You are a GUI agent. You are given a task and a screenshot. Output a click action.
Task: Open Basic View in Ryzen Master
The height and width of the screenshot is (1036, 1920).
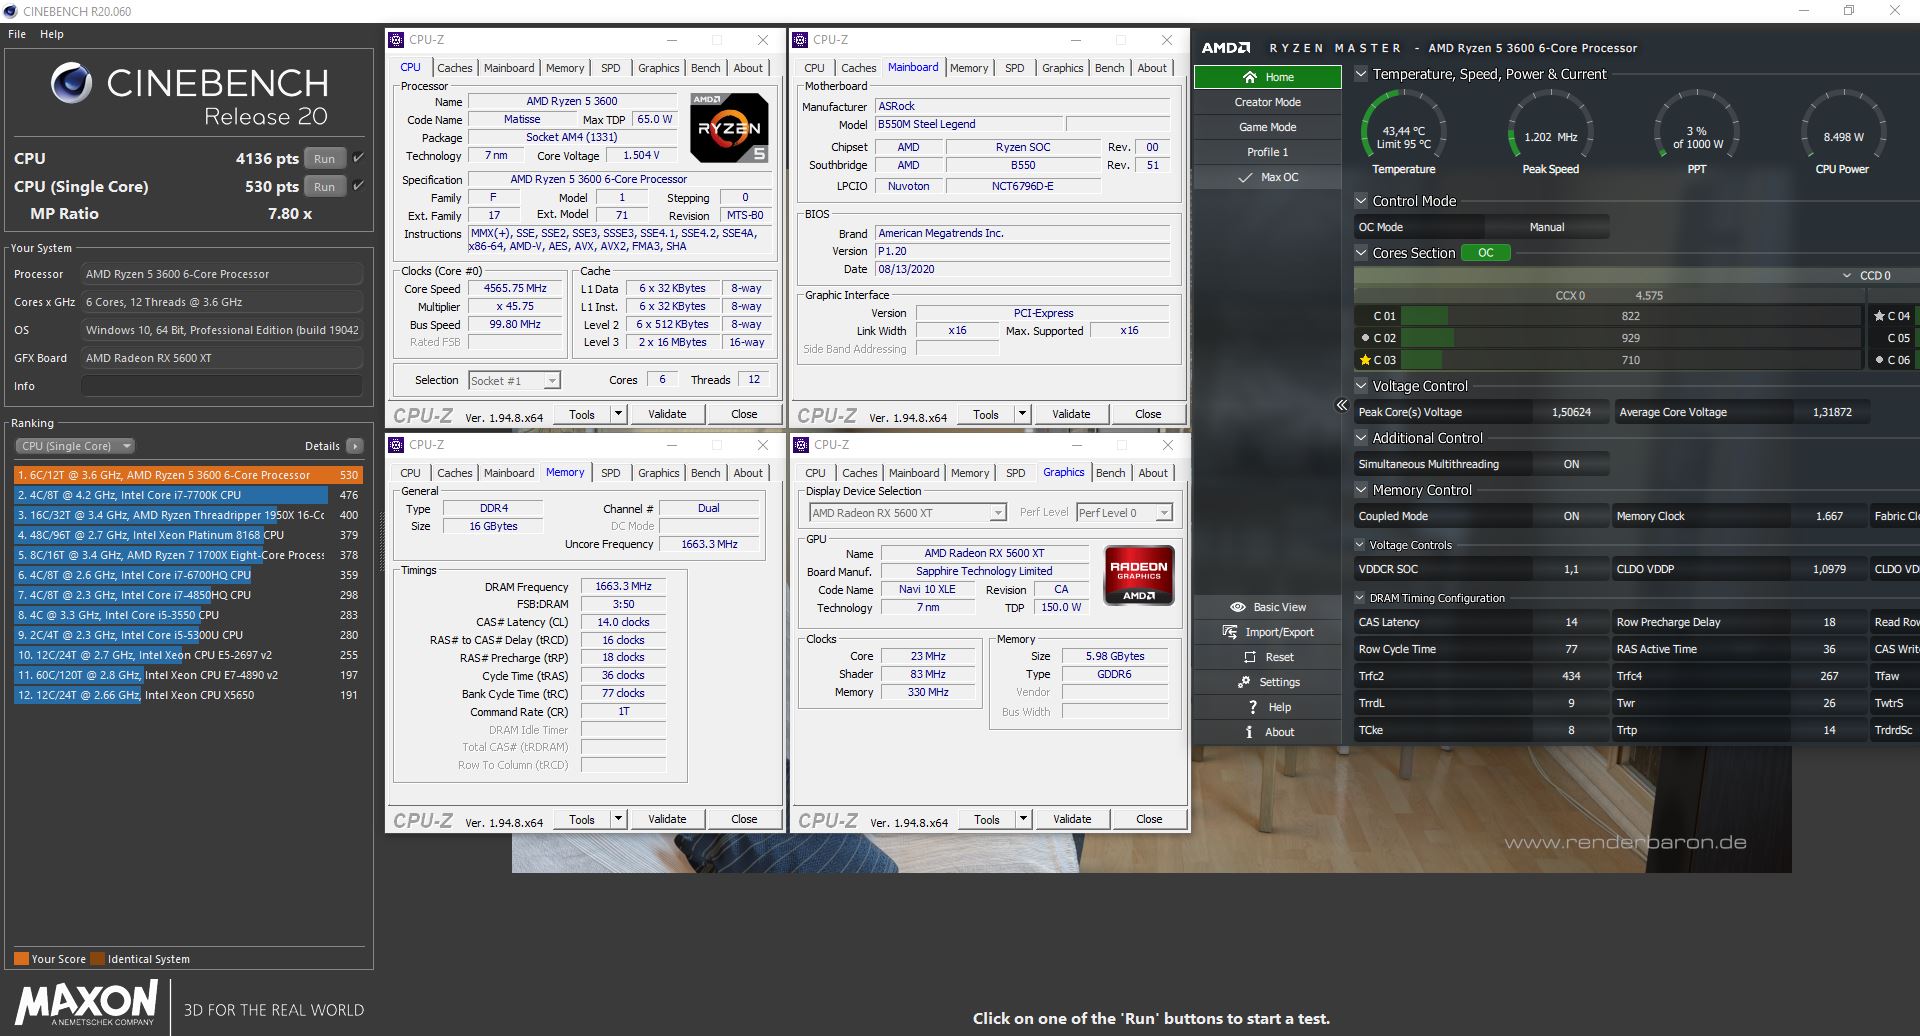coord(1267,607)
